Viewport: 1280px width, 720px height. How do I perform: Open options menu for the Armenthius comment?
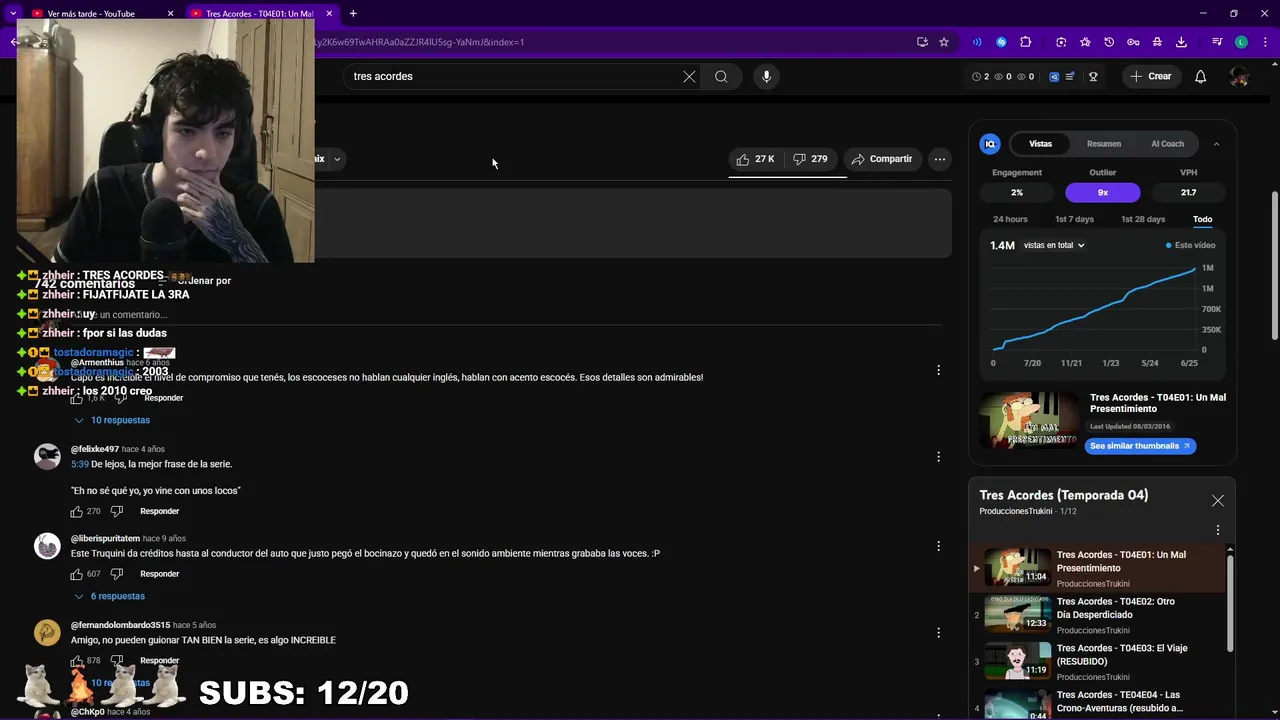(938, 370)
